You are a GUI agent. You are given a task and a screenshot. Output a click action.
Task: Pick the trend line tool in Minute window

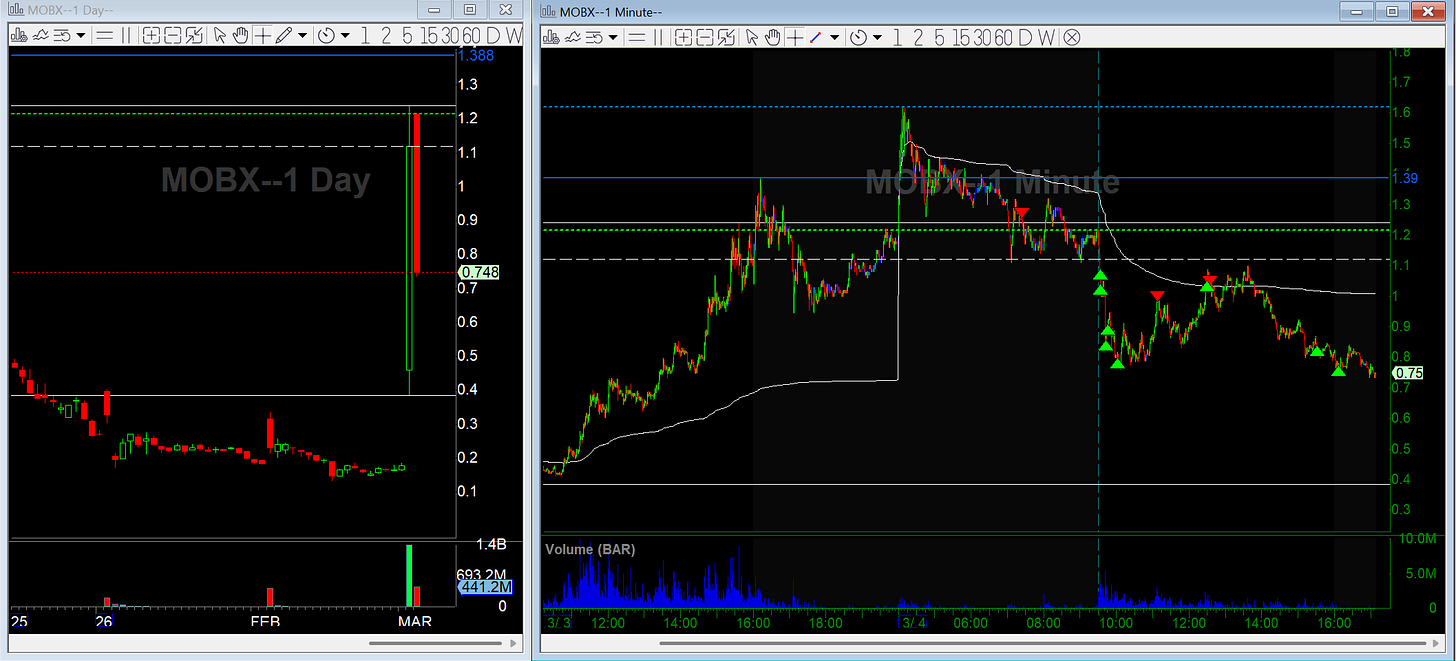click(x=816, y=37)
